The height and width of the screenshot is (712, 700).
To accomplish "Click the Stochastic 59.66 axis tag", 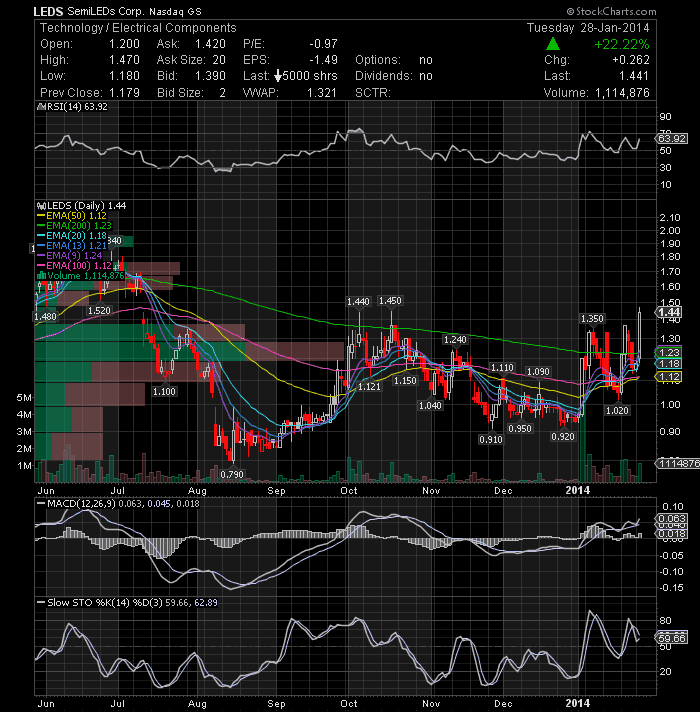I will (x=671, y=638).
